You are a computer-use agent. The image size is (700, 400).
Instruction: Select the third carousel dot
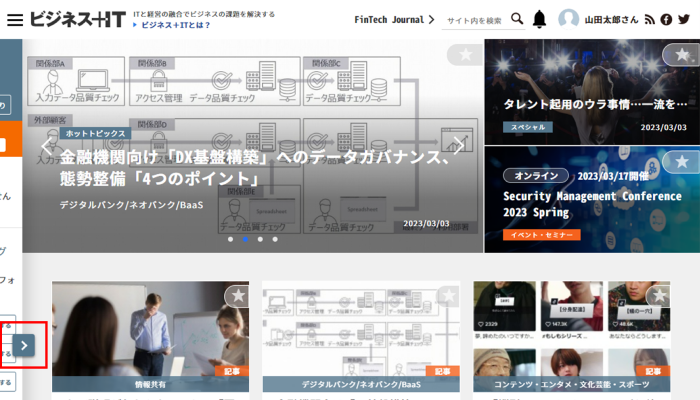(x=260, y=239)
